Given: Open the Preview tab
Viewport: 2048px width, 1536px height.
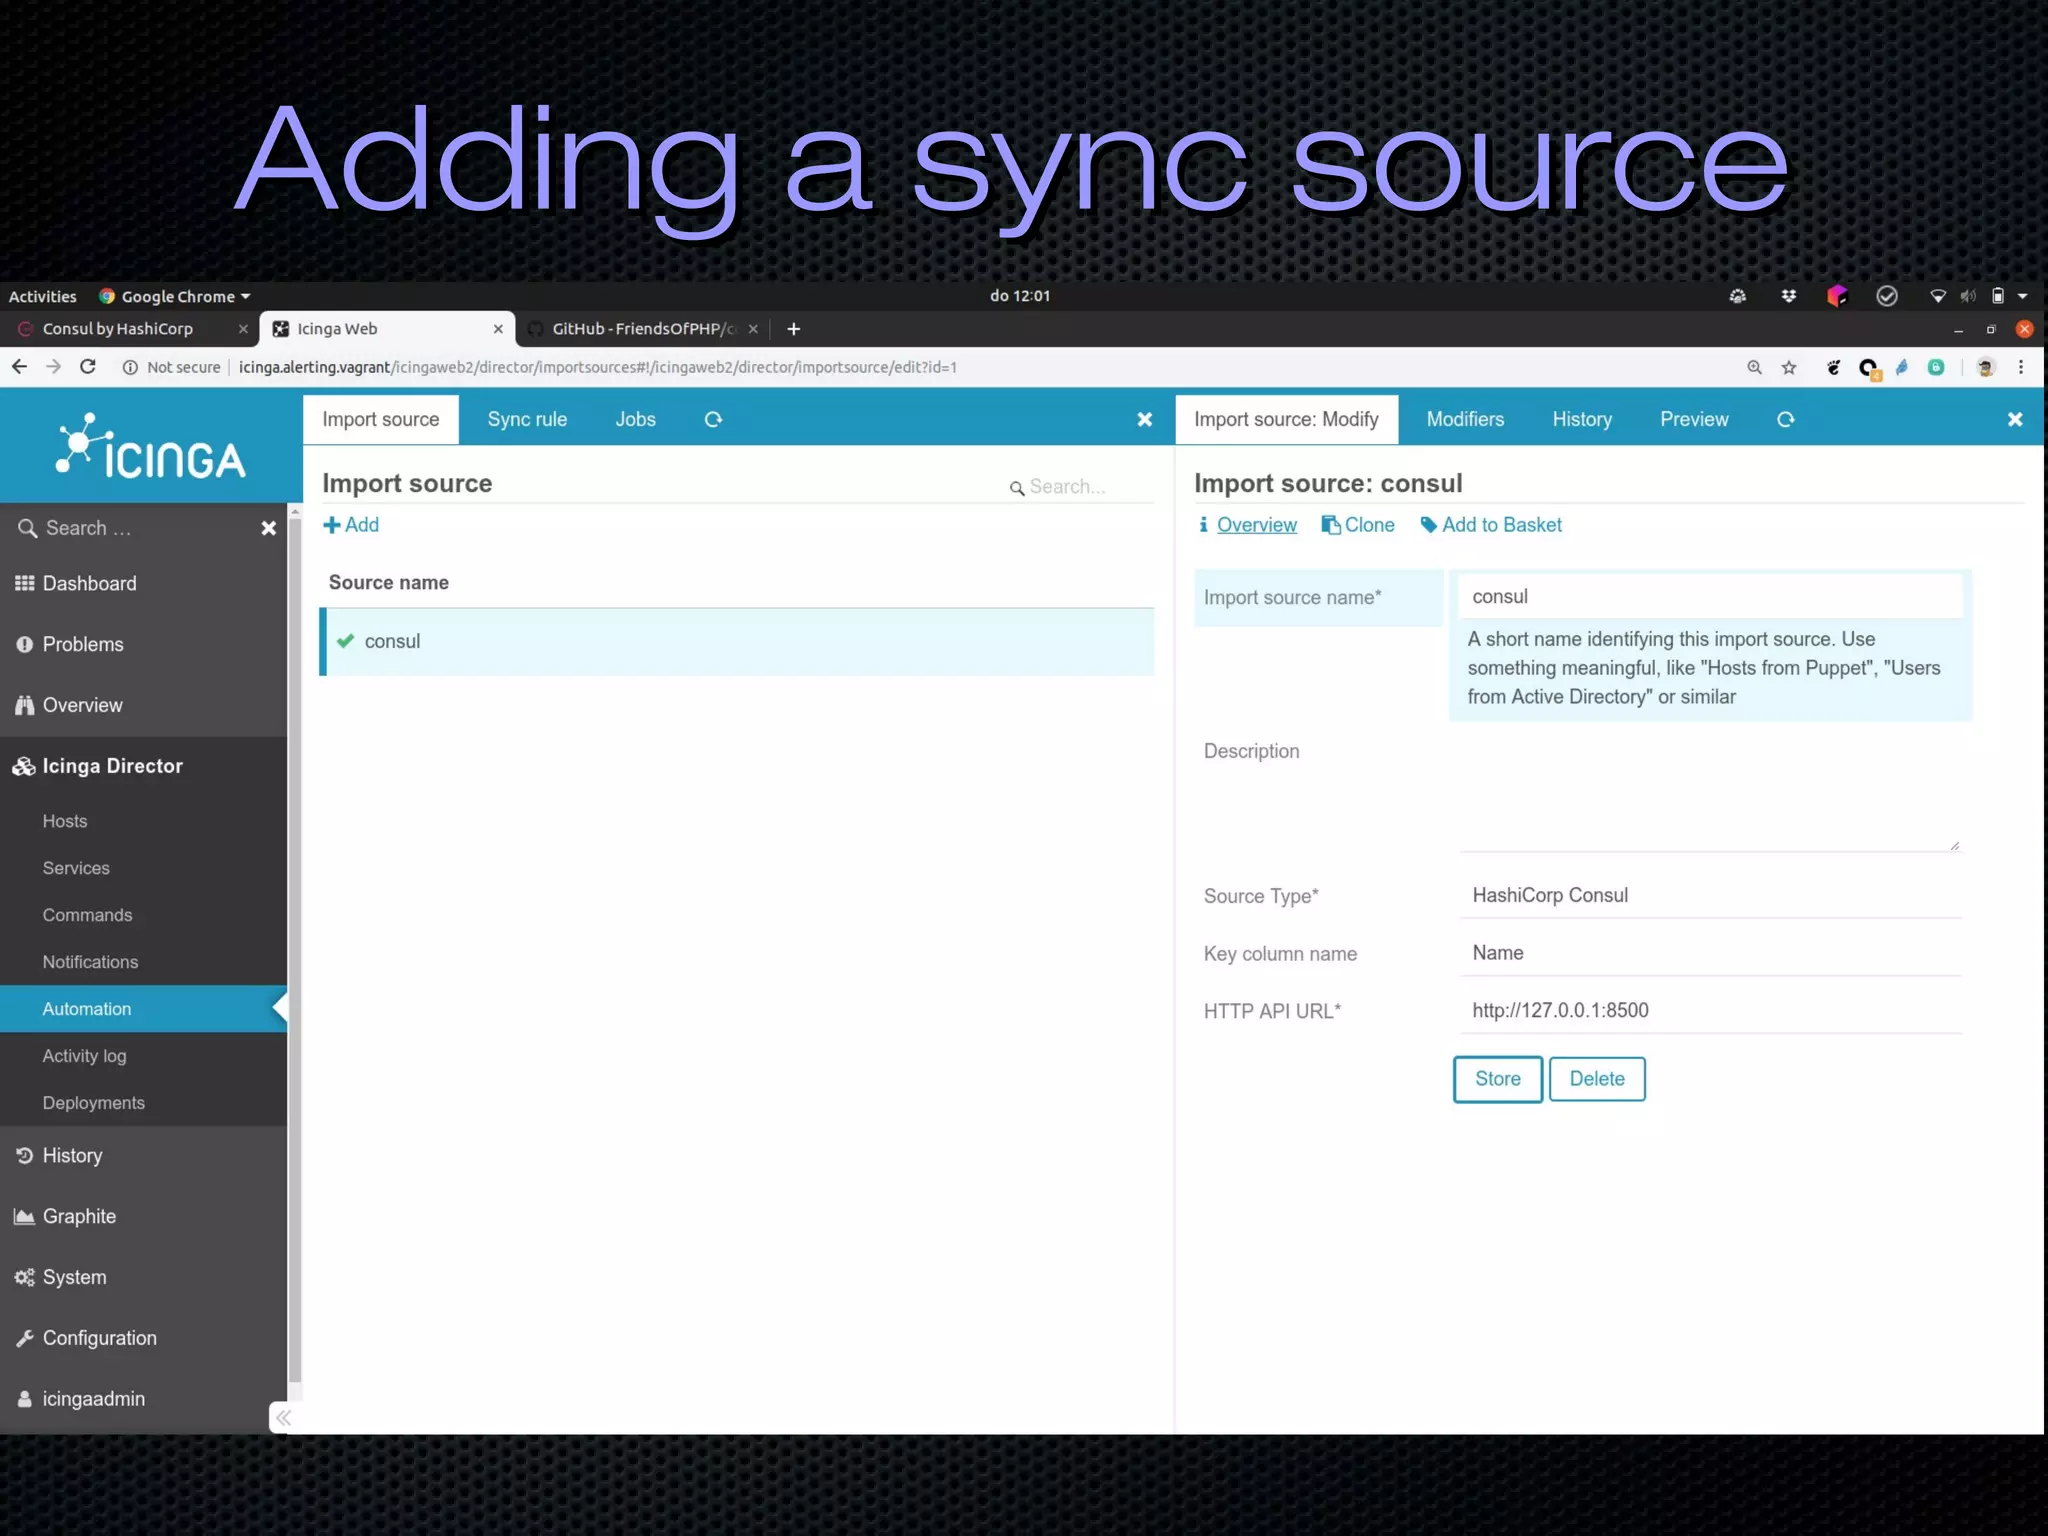Looking at the screenshot, I should 1694,420.
